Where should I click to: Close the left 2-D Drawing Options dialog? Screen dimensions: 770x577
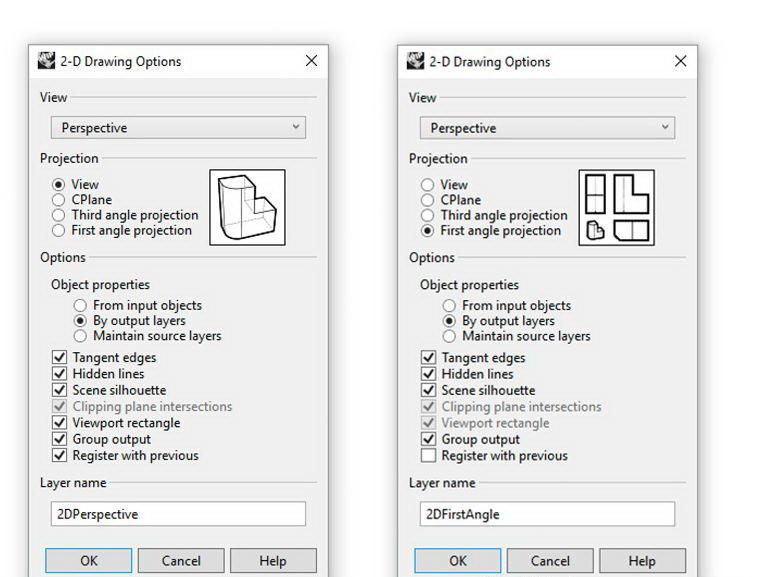(x=311, y=61)
